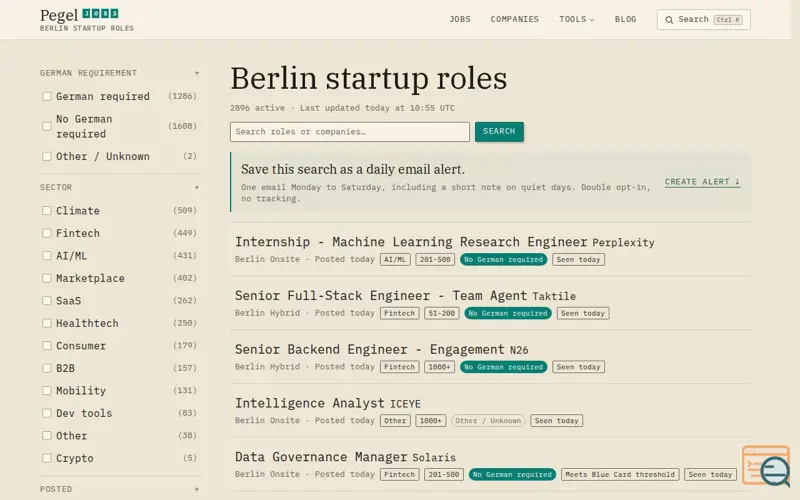Click the Fintech tag on N26 job
Viewport: 800px width, 500px height.
(399, 367)
